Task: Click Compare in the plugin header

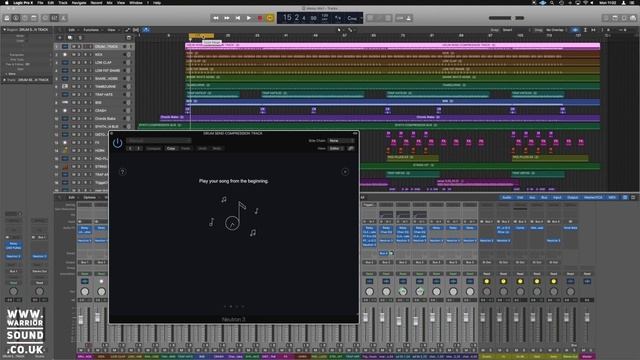Action: (x=154, y=149)
